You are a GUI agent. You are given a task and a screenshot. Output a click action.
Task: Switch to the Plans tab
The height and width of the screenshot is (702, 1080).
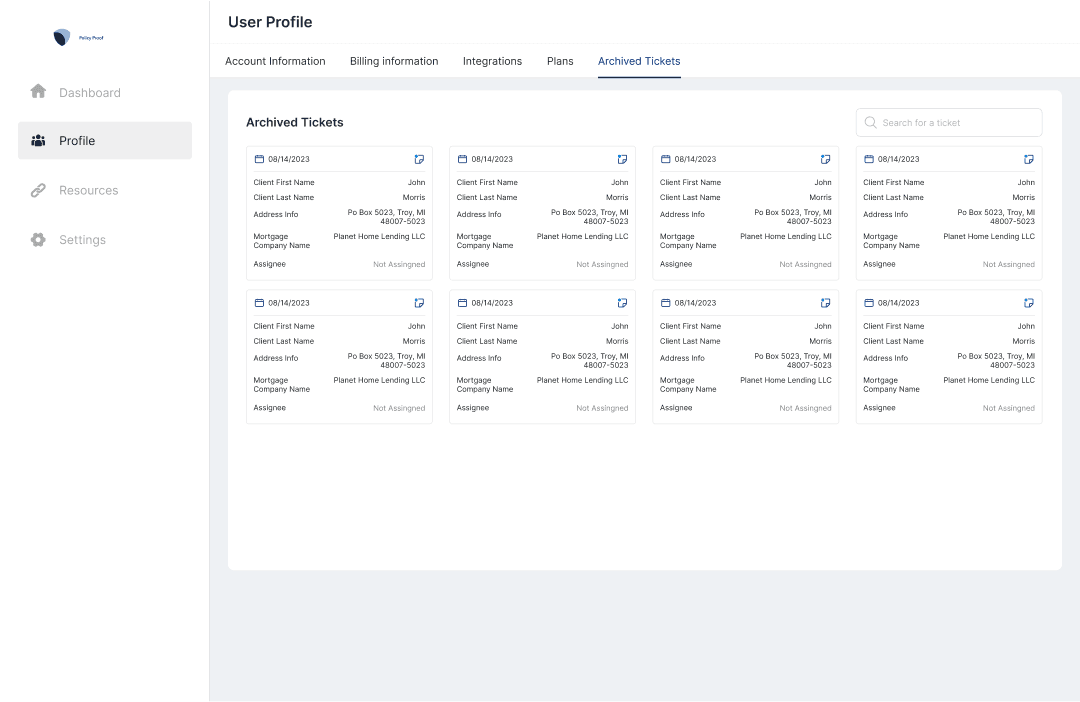[560, 61]
